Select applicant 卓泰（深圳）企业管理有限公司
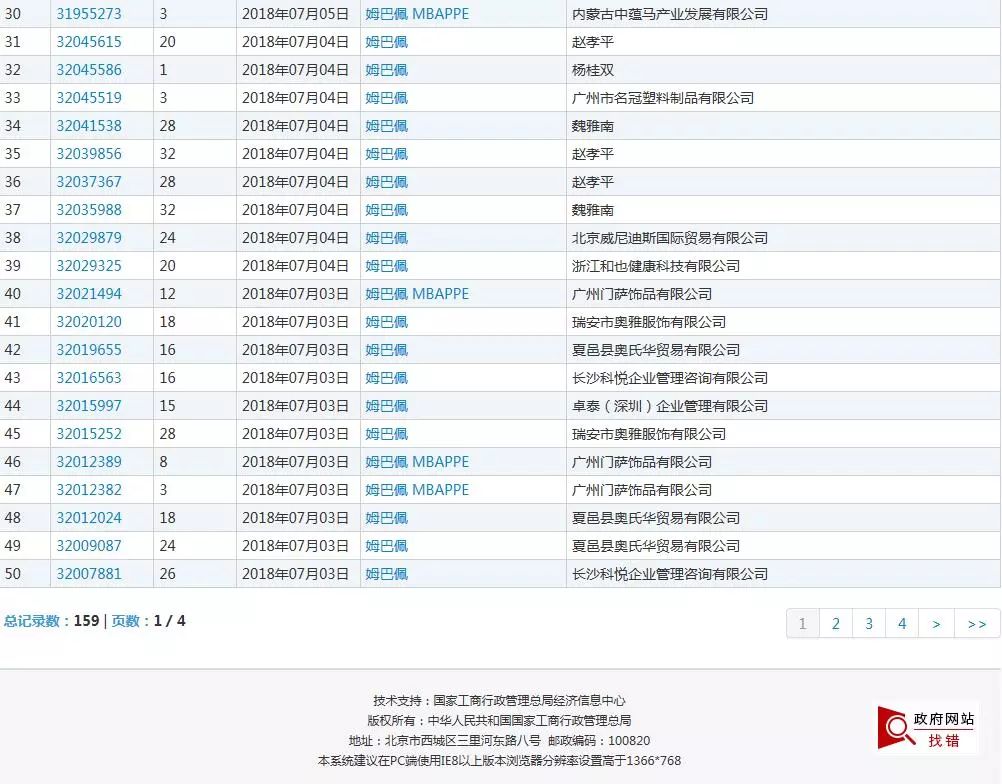 click(x=670, y=406)
